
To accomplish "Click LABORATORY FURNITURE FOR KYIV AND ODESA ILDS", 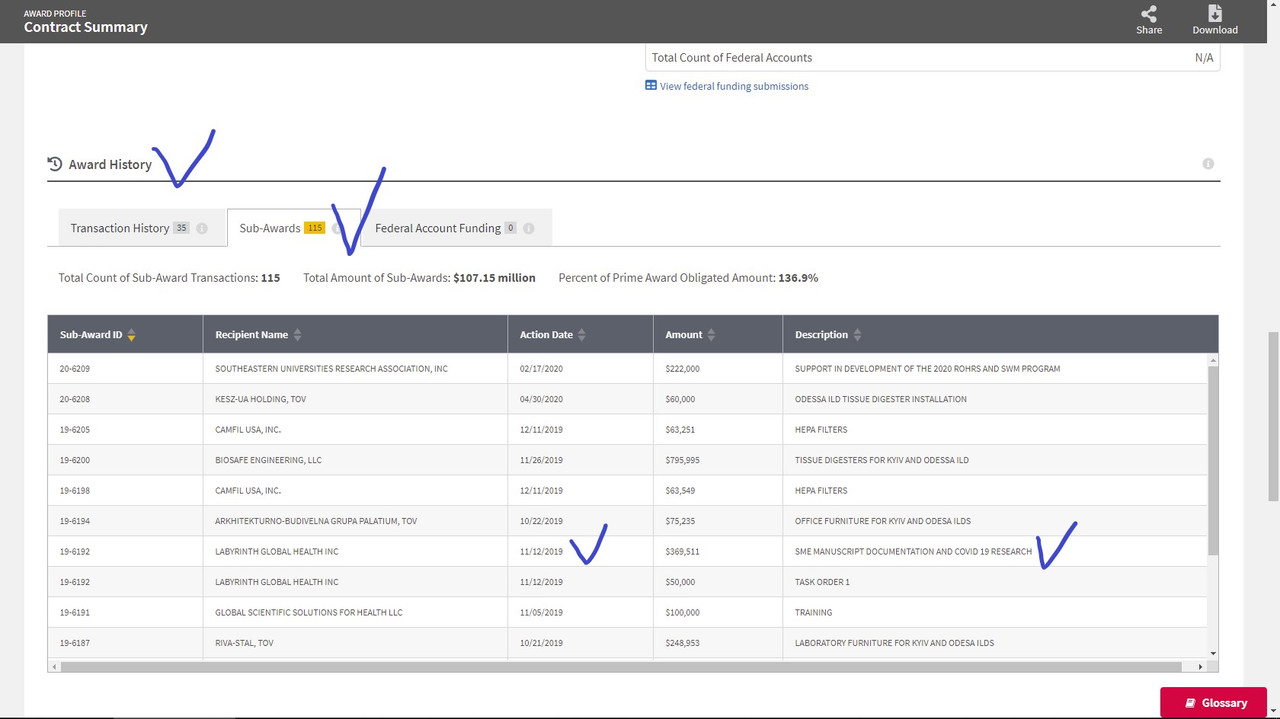I will [x=894, y=643].
